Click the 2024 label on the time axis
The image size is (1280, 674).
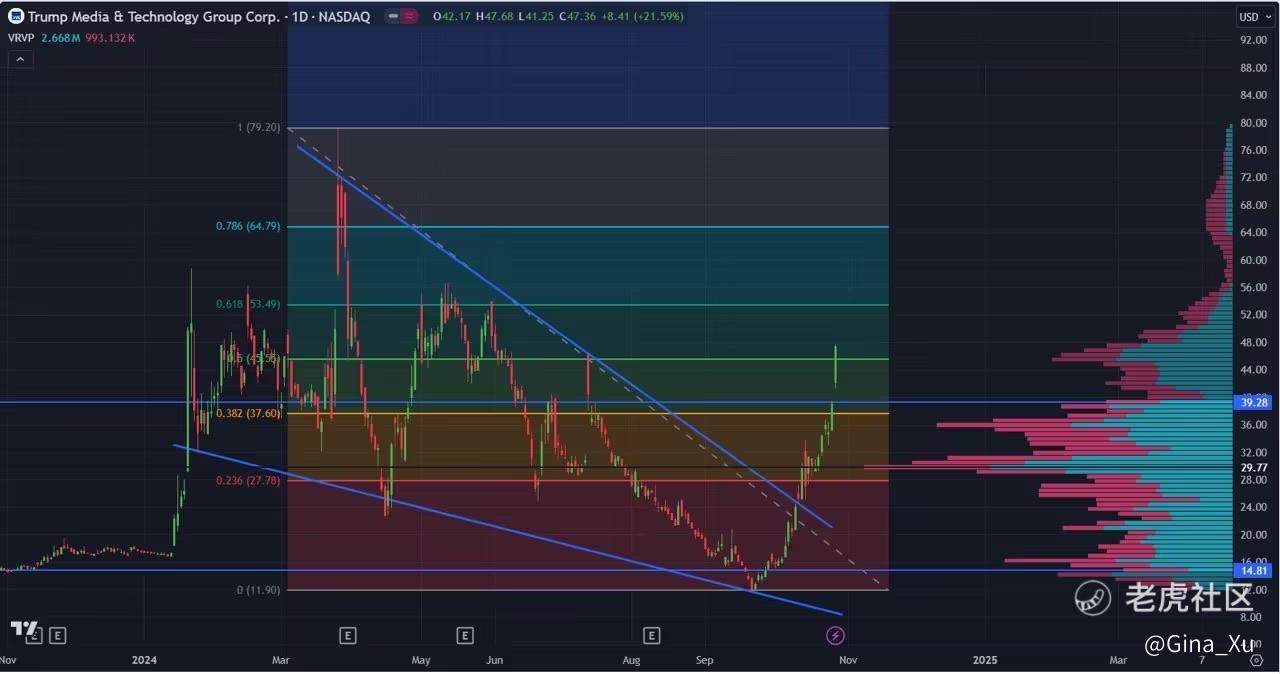[x=145, y=660]
